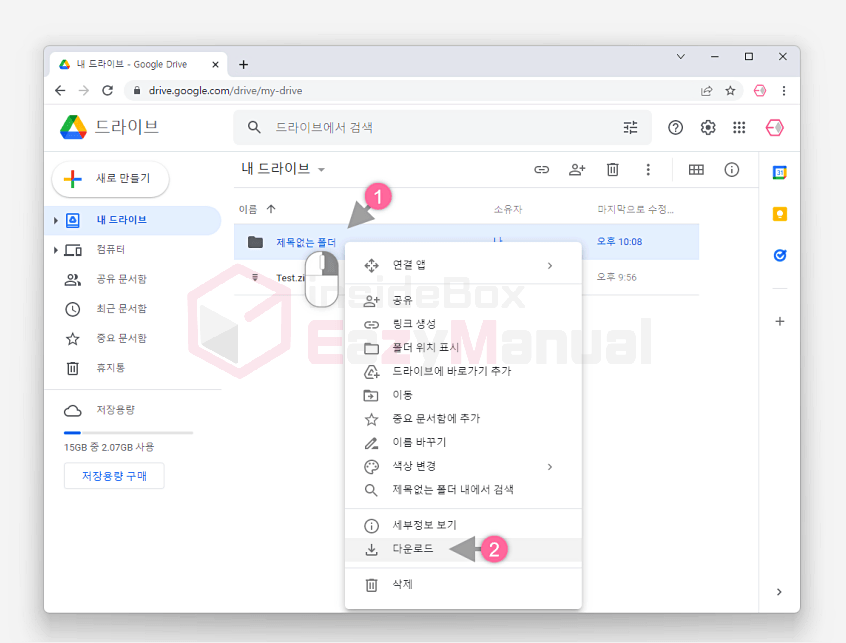Choose 세부정보 보기 in context menu
Viewport: 846px width, 643px height.
coord(463,525)
